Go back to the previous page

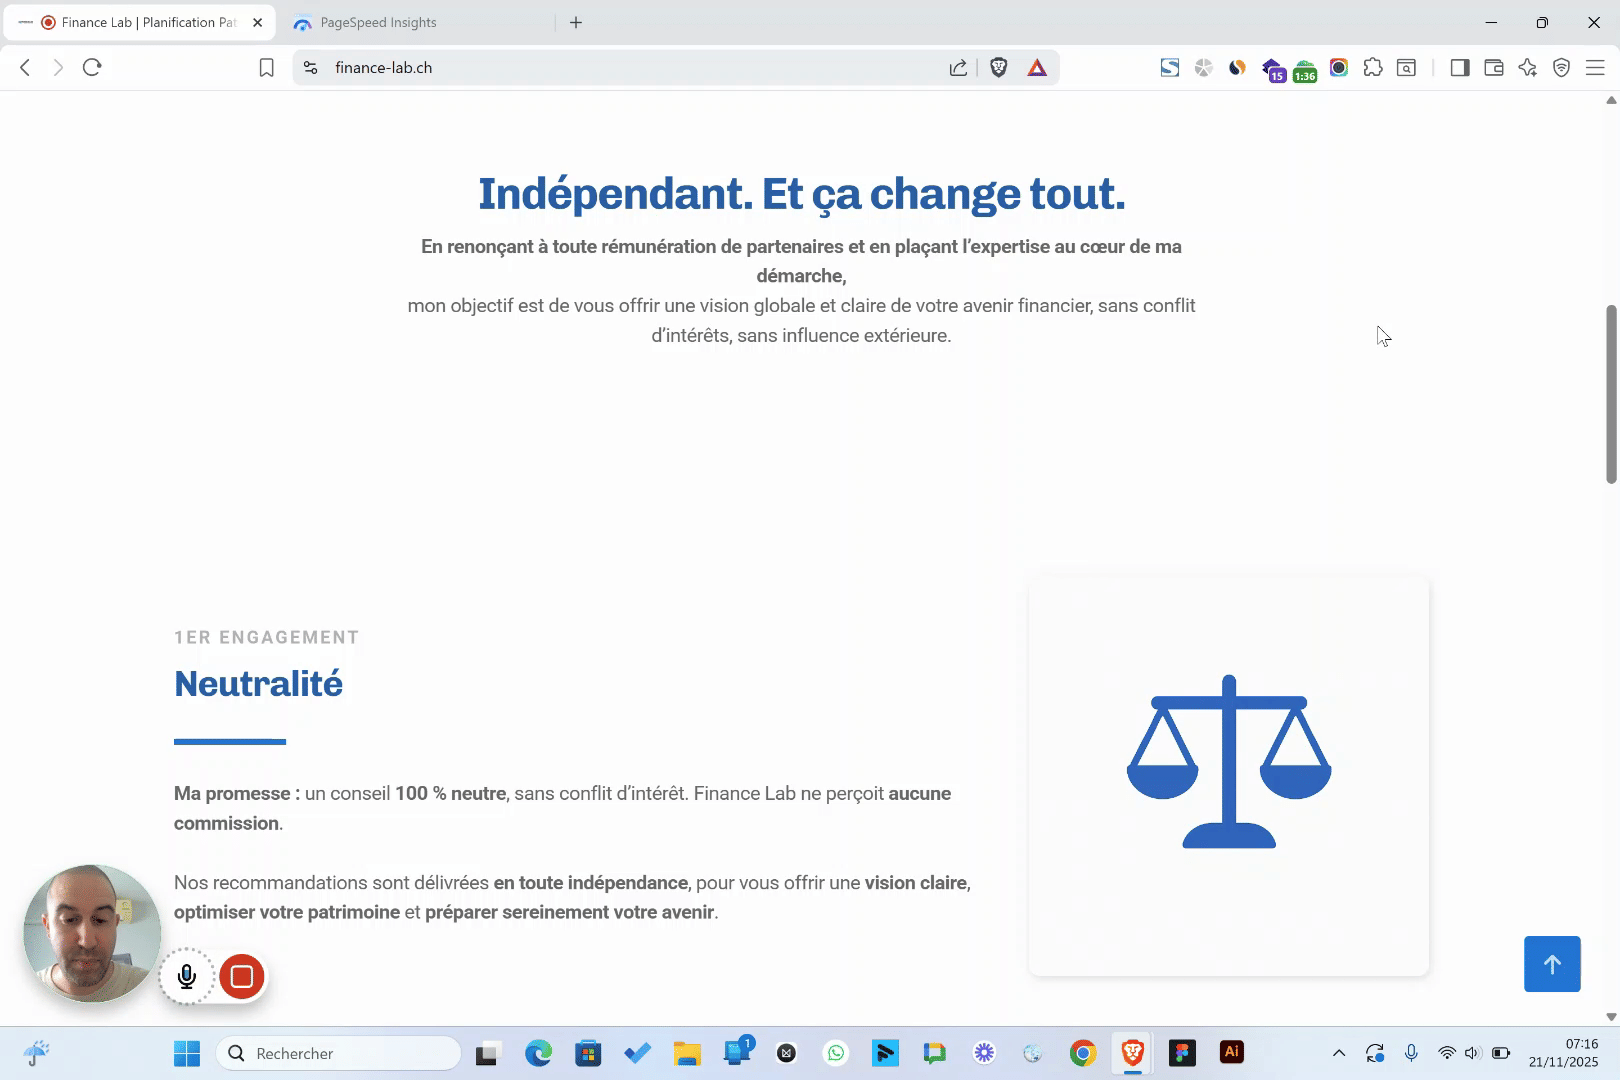click(26, 67)
